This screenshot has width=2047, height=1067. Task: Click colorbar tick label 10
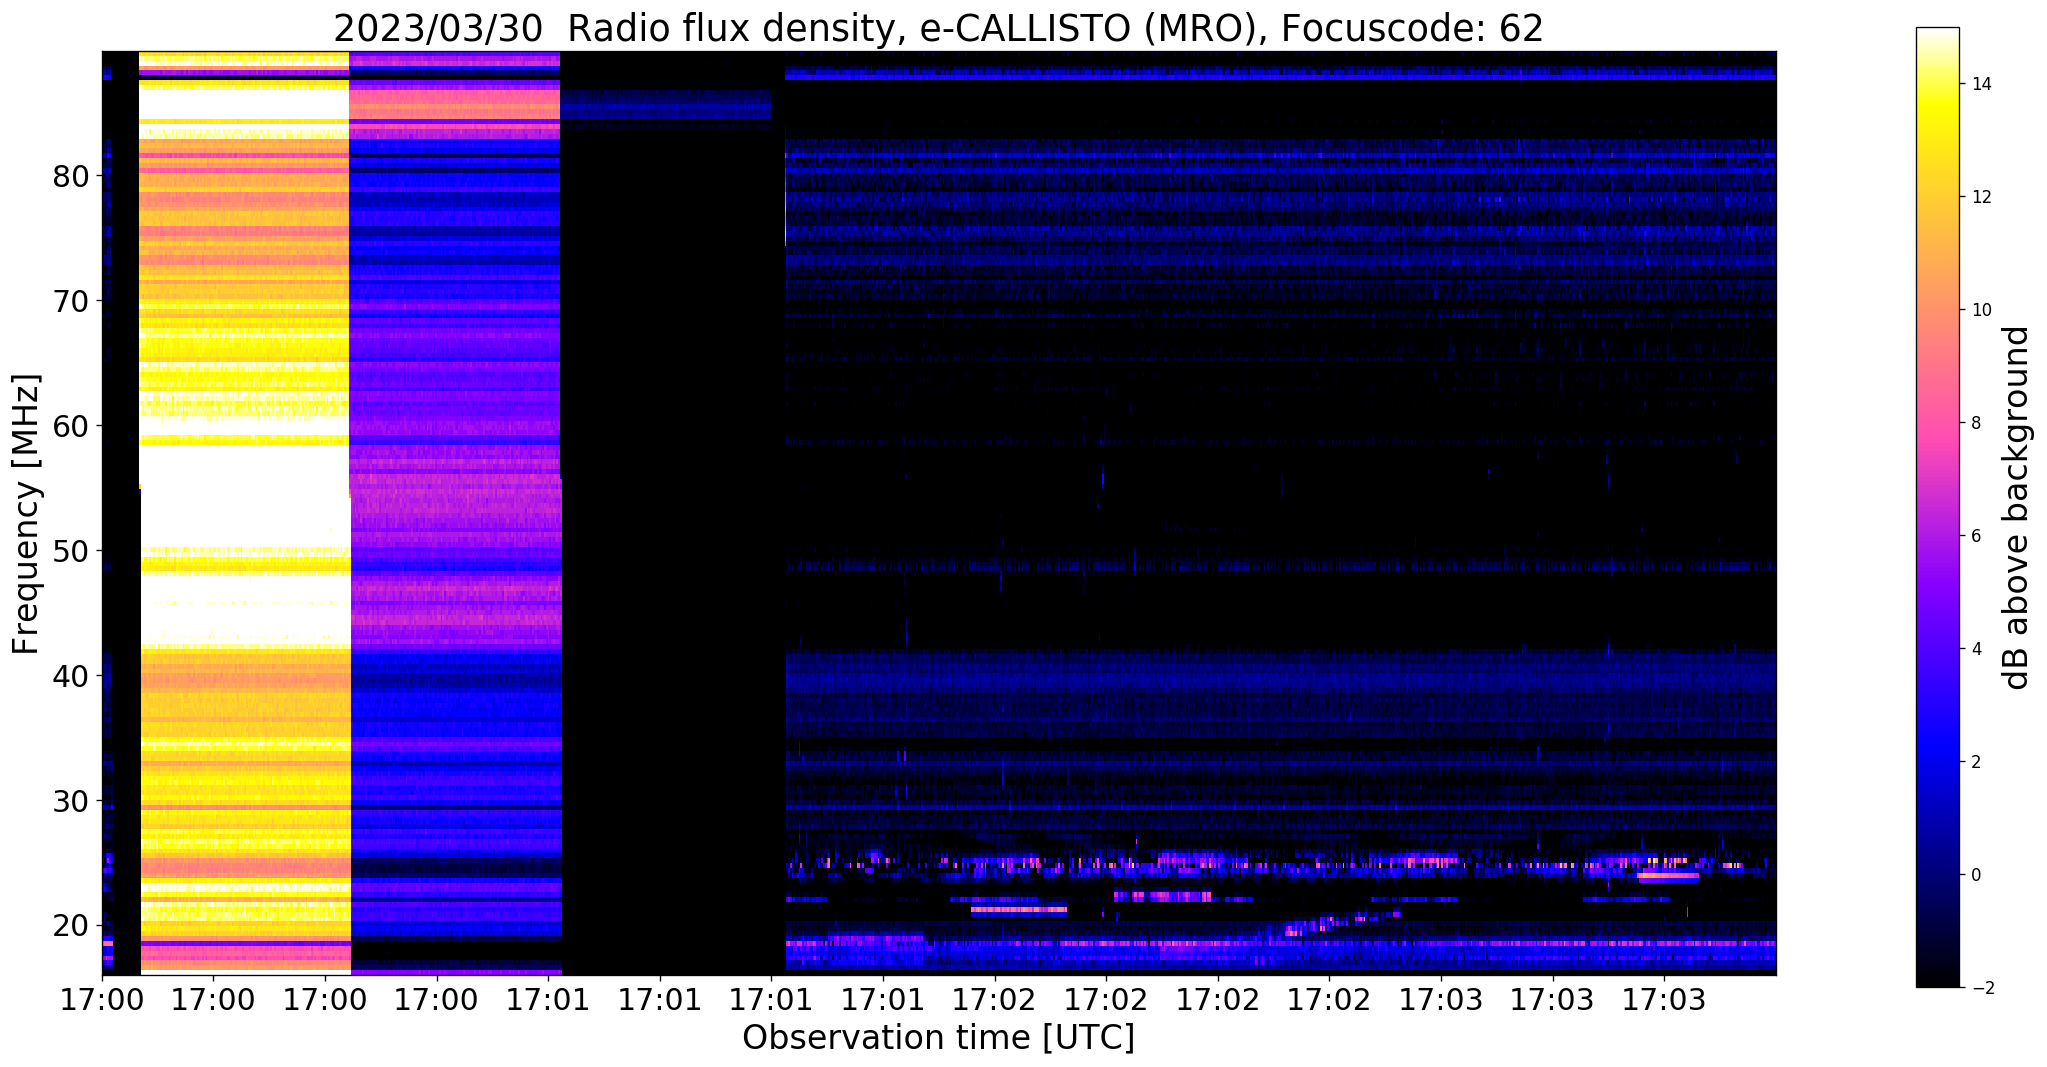[x=1980, y=310]
